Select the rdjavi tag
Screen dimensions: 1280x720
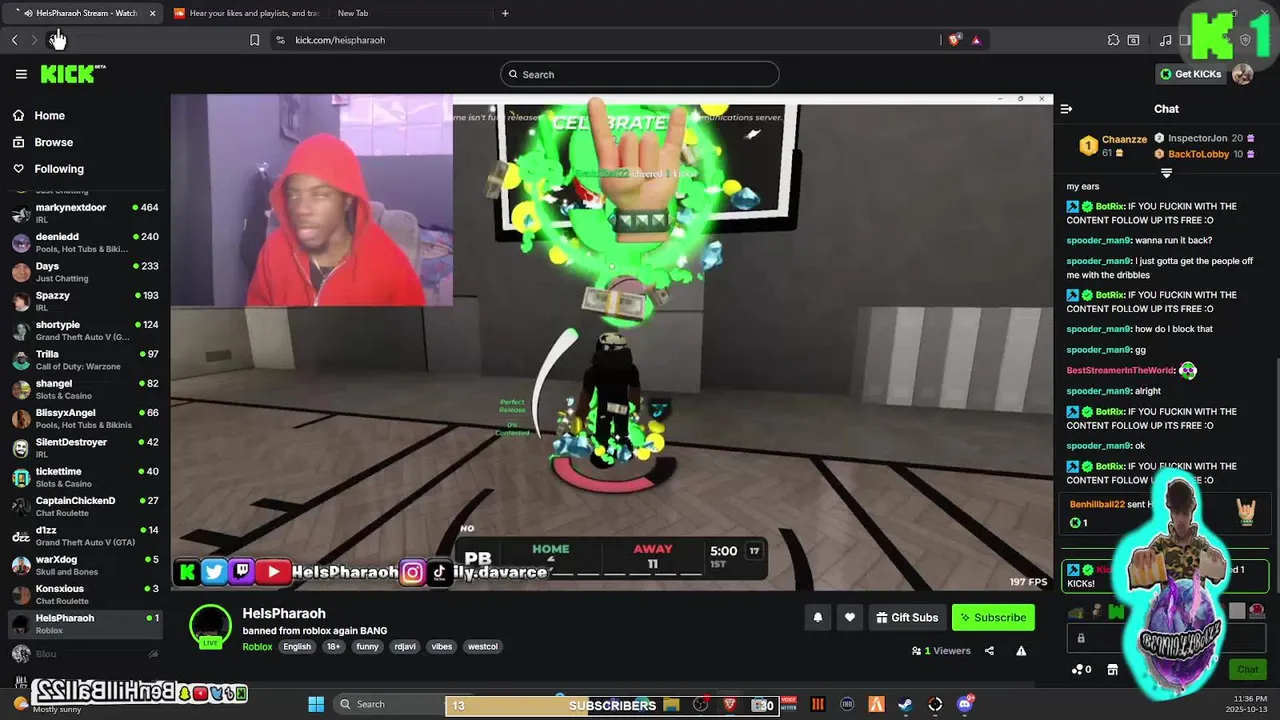point(405,647)
